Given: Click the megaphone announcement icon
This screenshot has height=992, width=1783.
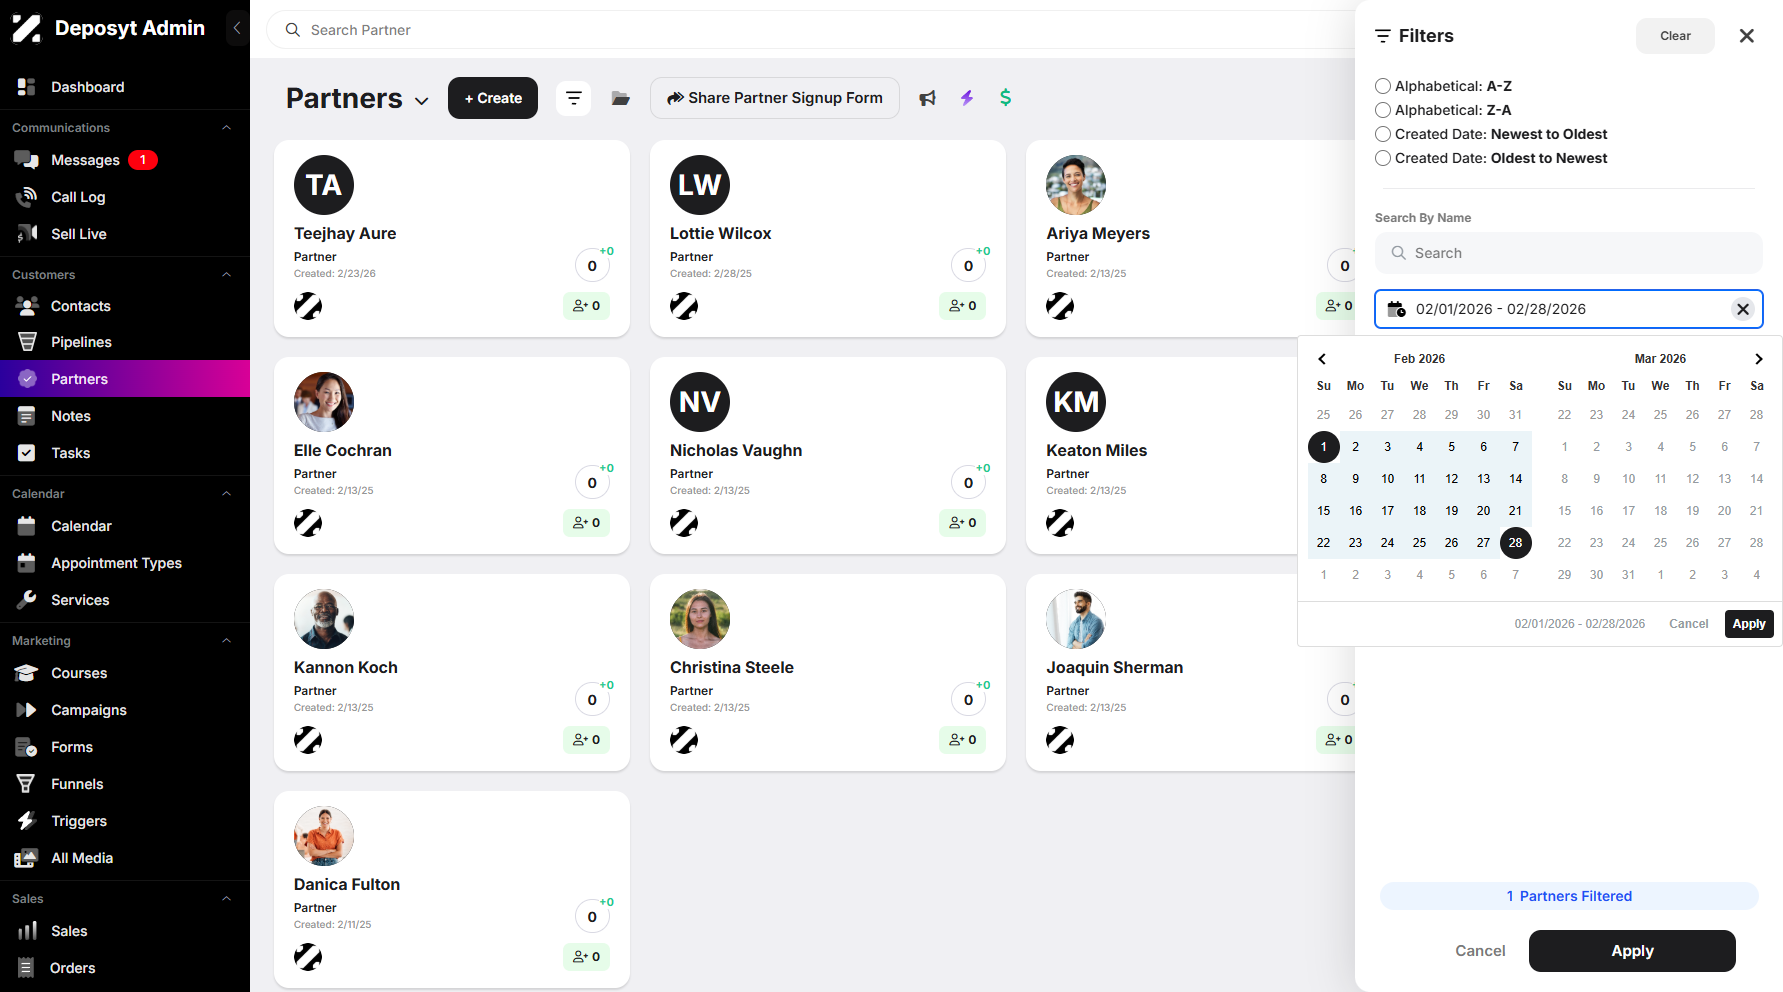Looking at the screenshot, I should 928,98.
